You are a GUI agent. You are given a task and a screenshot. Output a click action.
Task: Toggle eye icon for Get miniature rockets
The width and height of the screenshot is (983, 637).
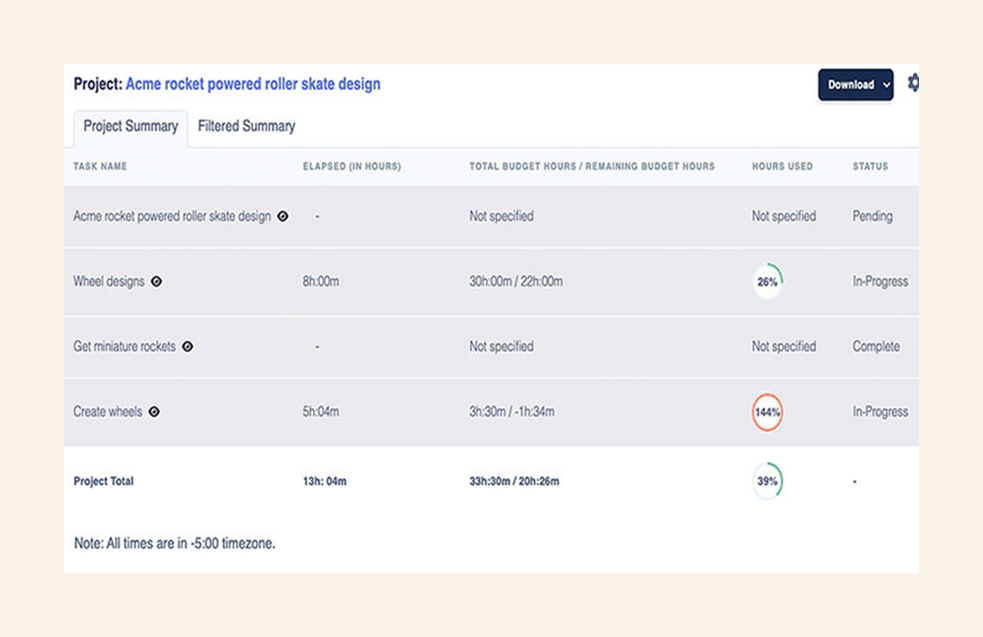click(x=187, y=347)
